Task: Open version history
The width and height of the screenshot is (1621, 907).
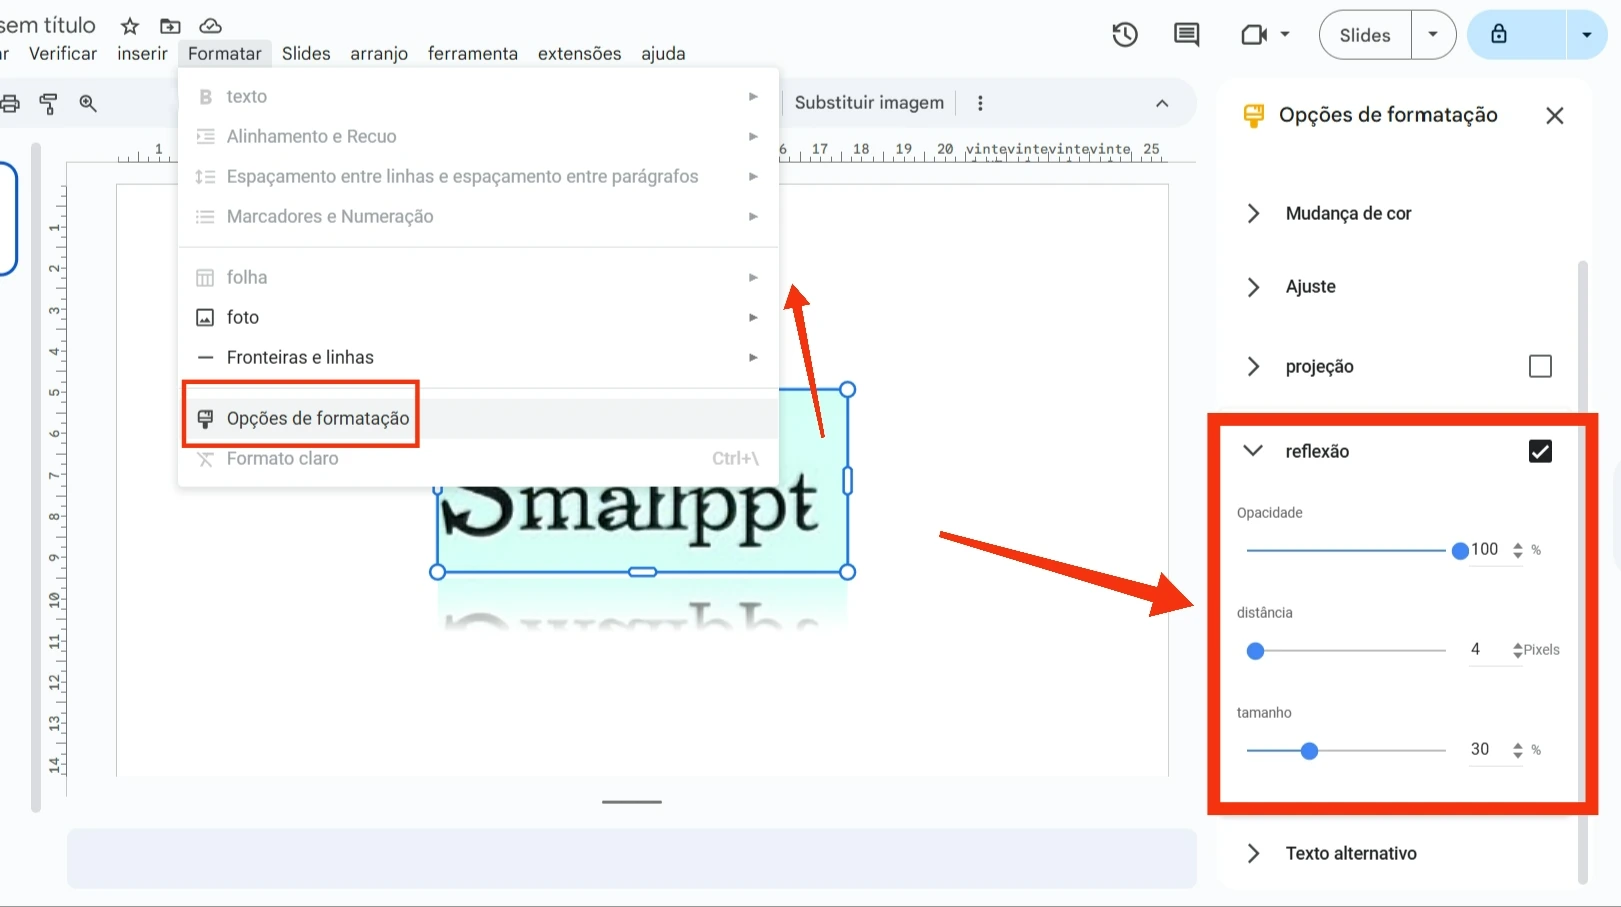Action: tap(1124, 34)
